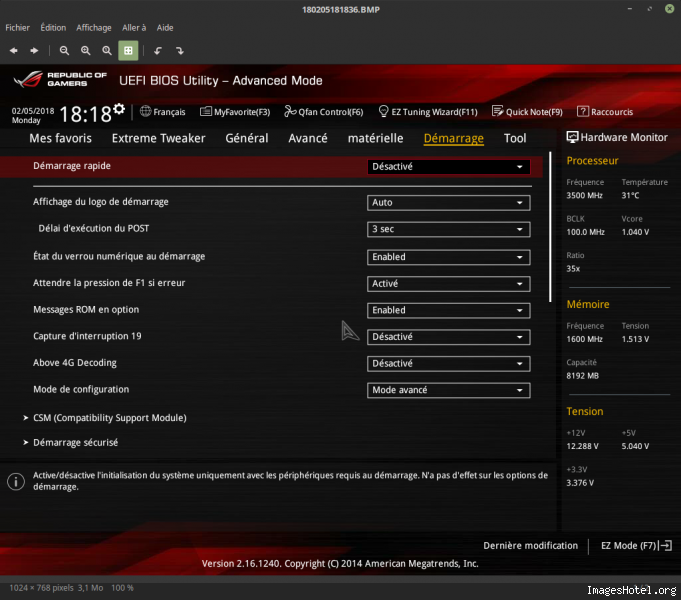Click the 8192 MB capacity value
The height and width of the screenshot is (600, 681).
582,376
